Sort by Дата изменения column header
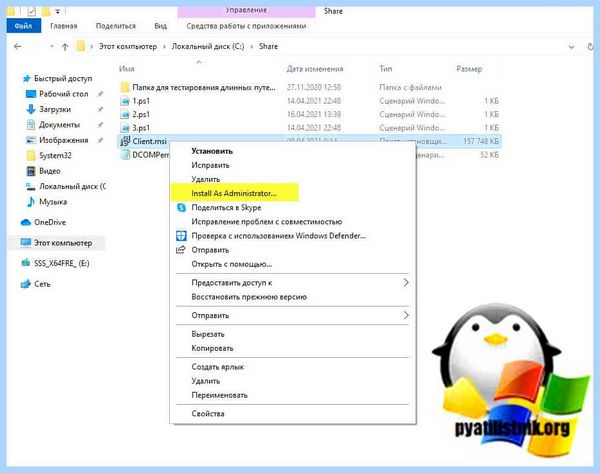Image resolution: width=600 pixels, height=473 pixels. coord(315,69)
